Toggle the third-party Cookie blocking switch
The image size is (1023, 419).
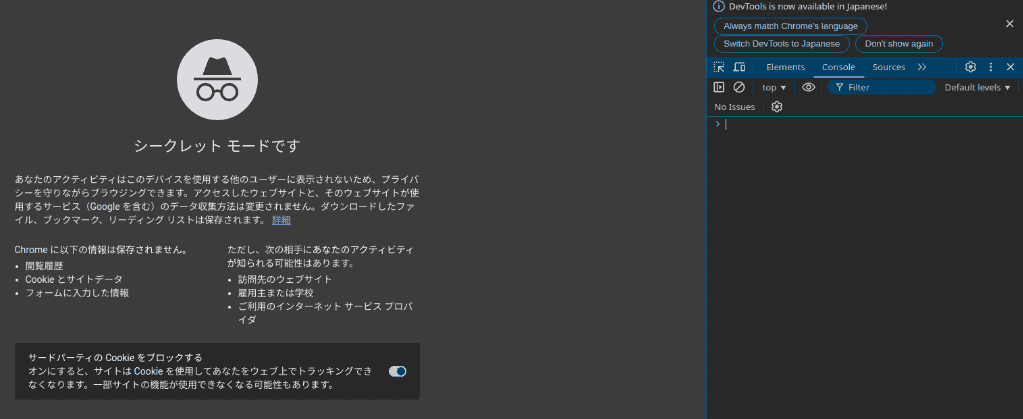[x=397, y=371]
